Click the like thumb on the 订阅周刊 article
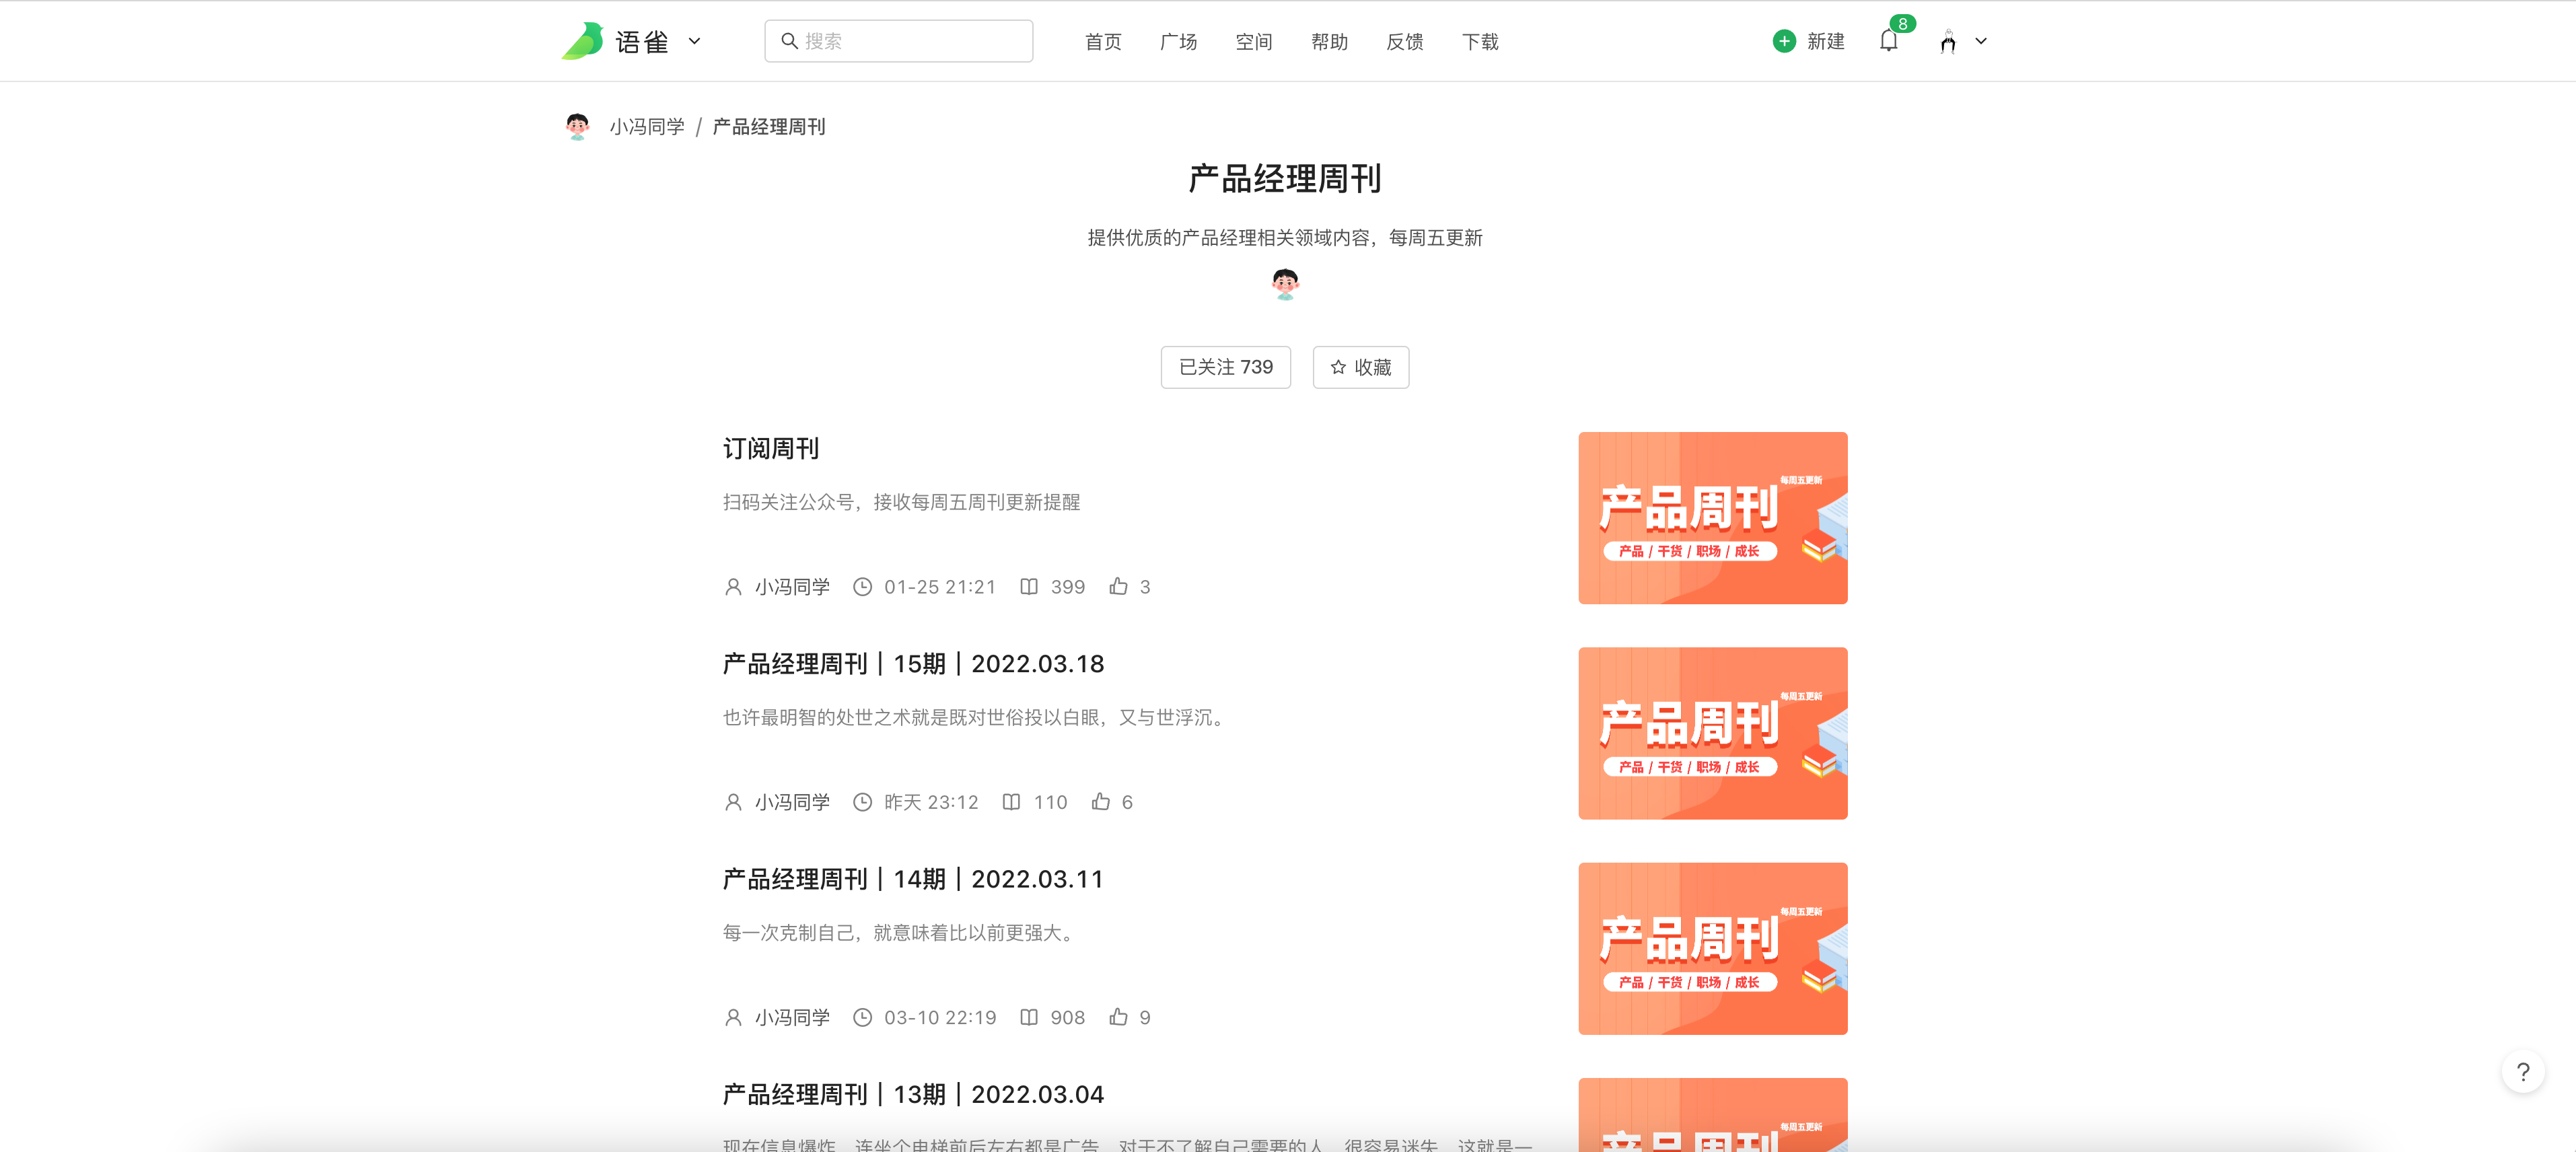The width and height of the screenshot is (2576, 1152). [x=1119, y=587]
